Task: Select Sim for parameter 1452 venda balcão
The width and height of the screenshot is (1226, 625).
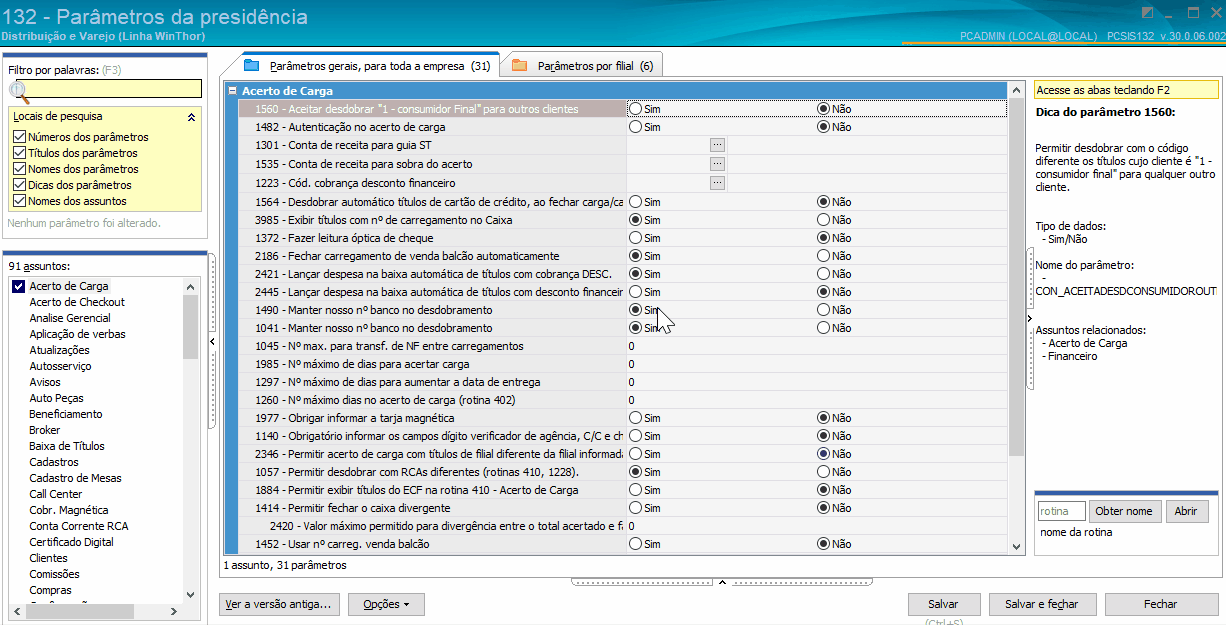Action: click(635, 544)
